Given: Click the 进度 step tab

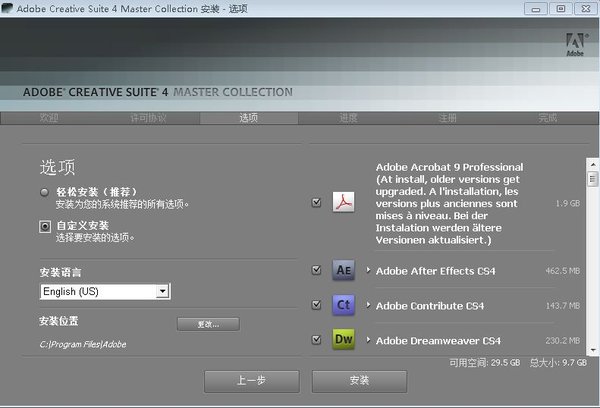Looking at the screenshot, I should tap(348, 118).
